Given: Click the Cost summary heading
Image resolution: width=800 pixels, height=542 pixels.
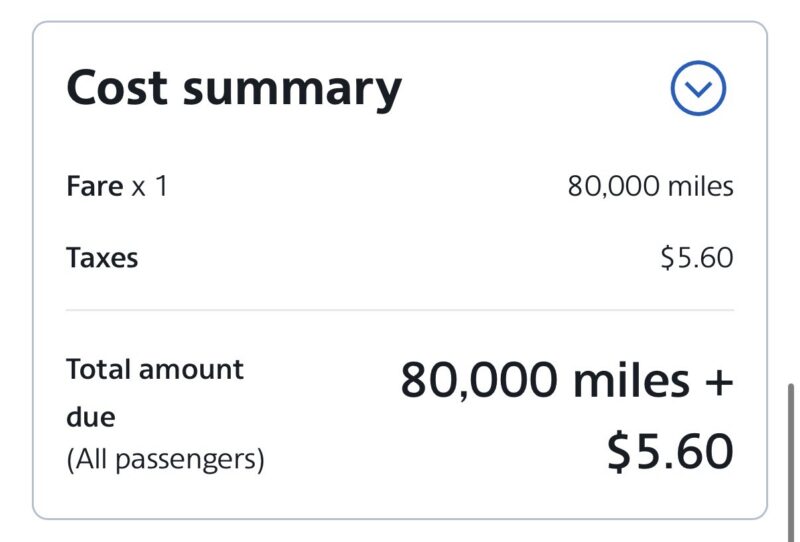Looking at the screenshot, I should [233, 89].
